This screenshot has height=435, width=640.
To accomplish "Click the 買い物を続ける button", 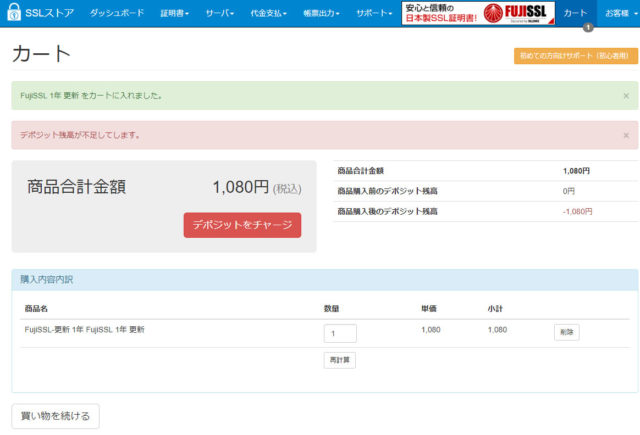I will [56, 416].
